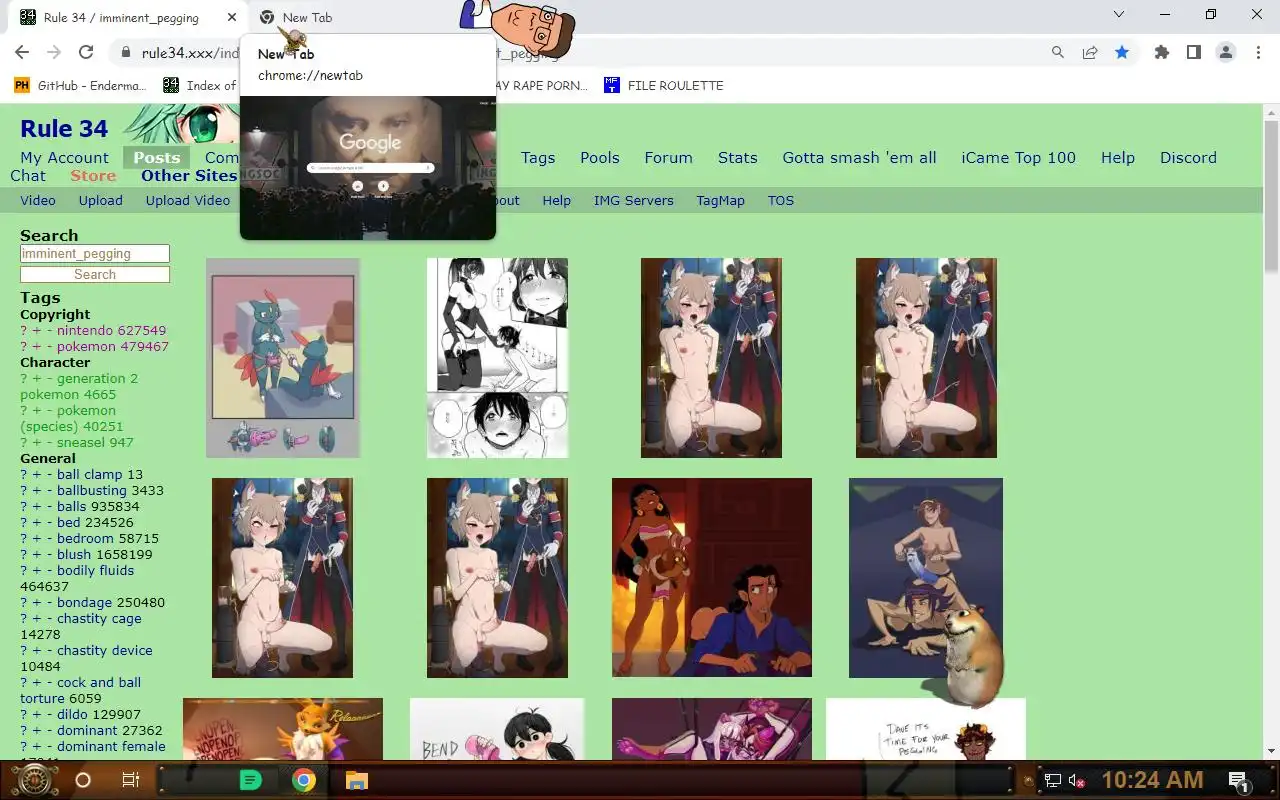Open the TOS link
The width and height of the screenshot is (1280, 800).
coord(781,200)
